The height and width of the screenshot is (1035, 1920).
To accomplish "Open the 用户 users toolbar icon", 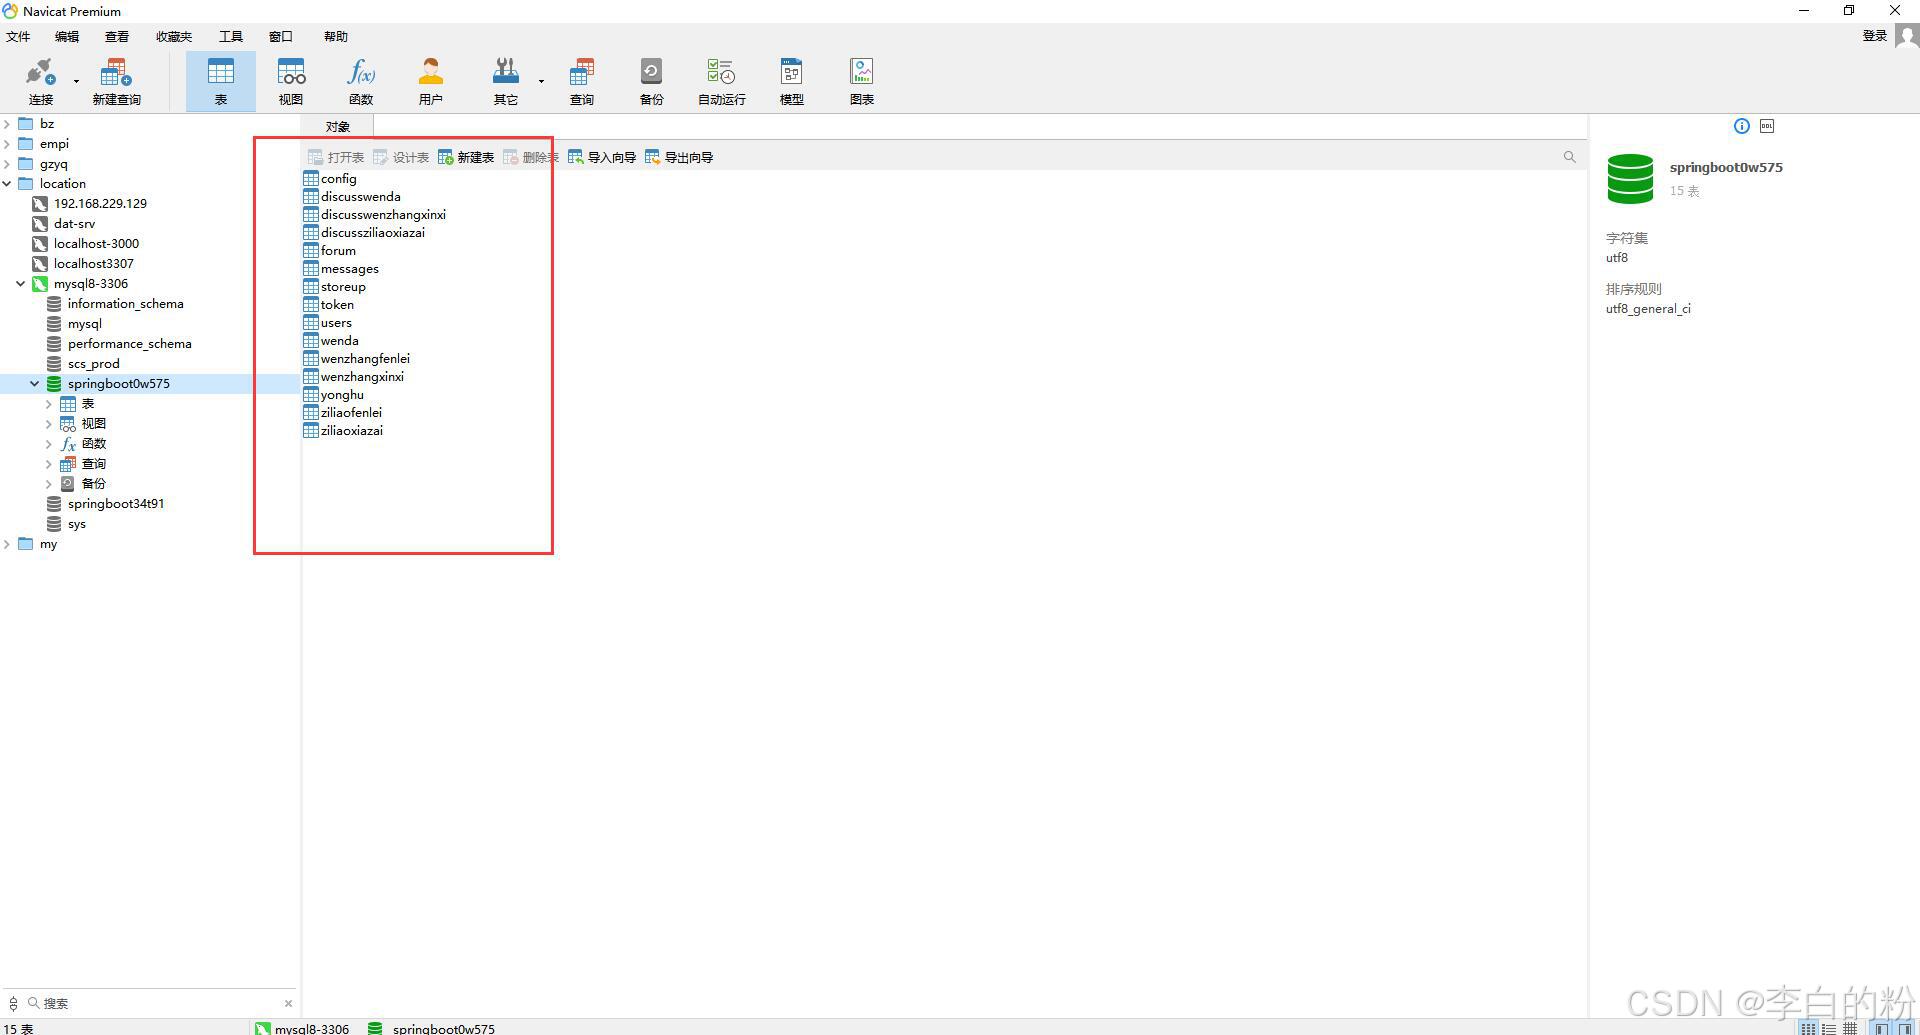I will pos(431,81).
